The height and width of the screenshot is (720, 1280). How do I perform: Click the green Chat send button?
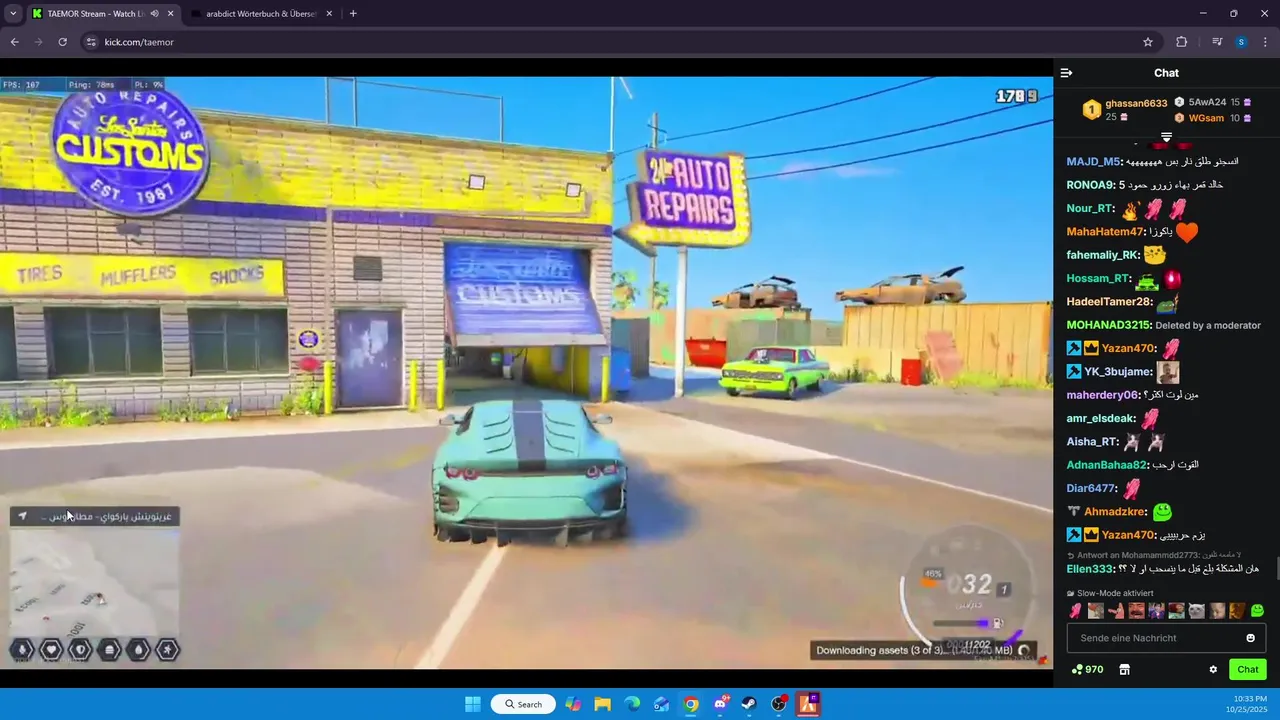[1248, 669]
